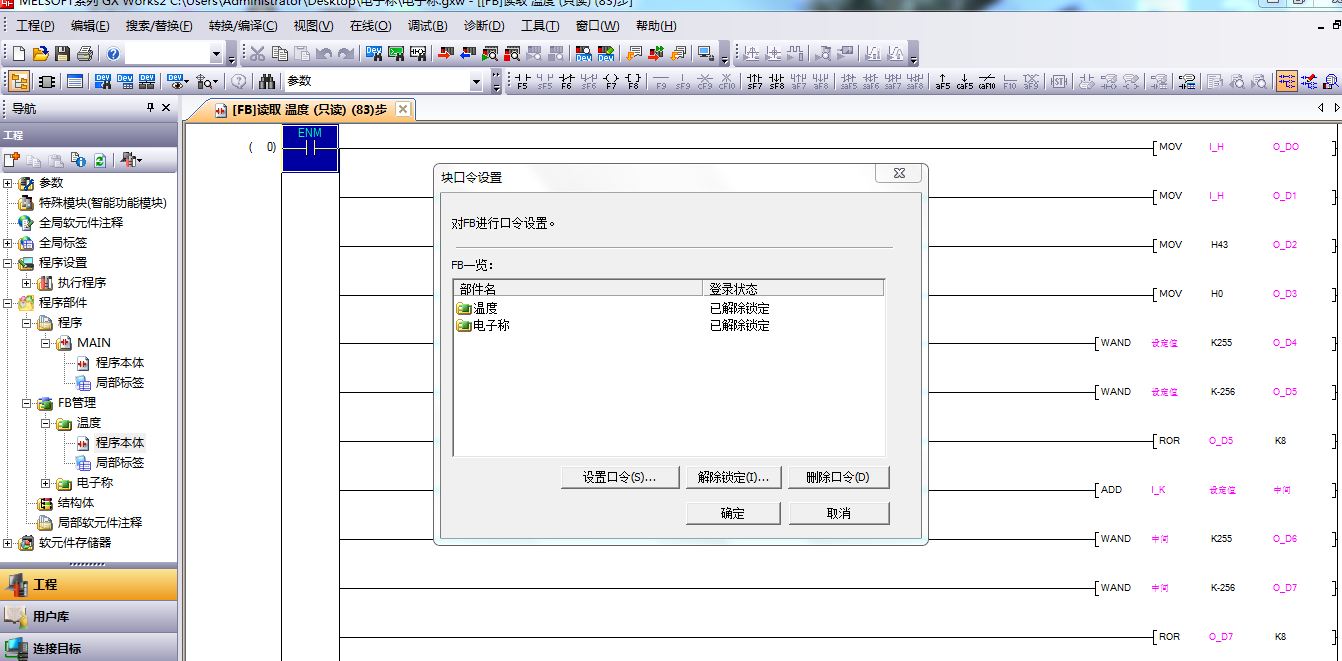
Task: Expand the 参数 tree node
Action: click(8, 183)
